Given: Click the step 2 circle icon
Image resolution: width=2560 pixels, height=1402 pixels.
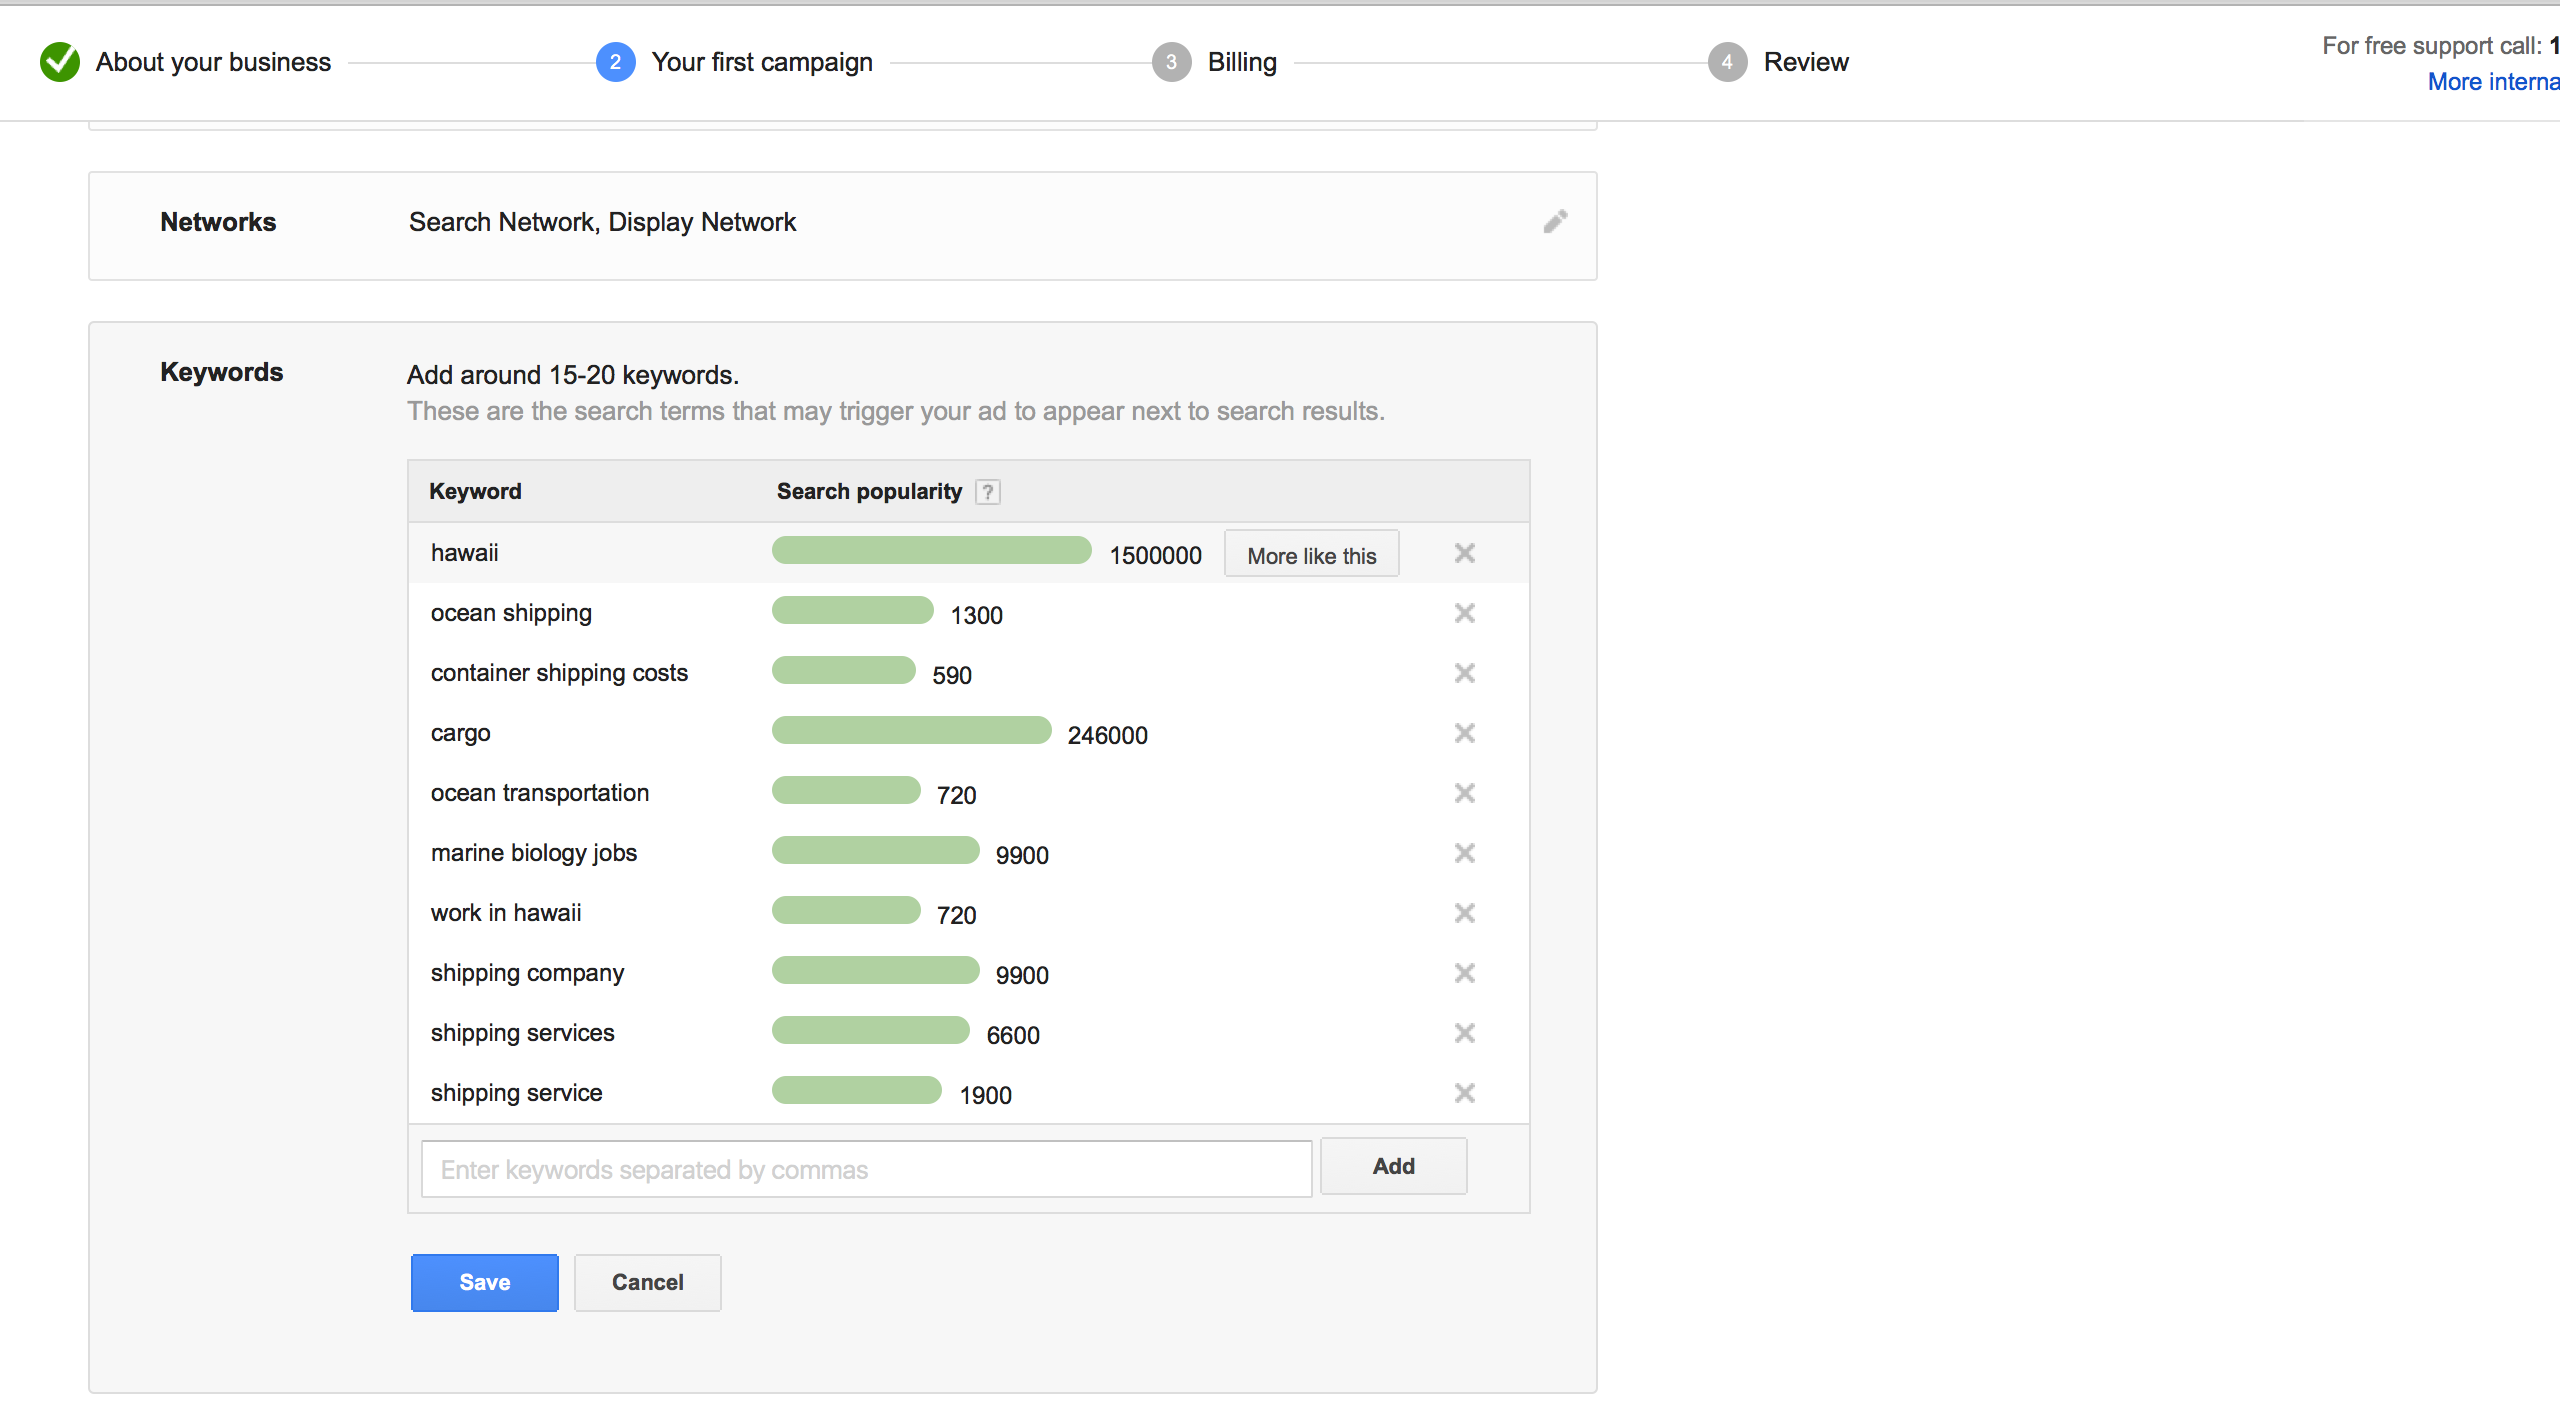Looking at the screenshot, I should (x=615, y=62).
